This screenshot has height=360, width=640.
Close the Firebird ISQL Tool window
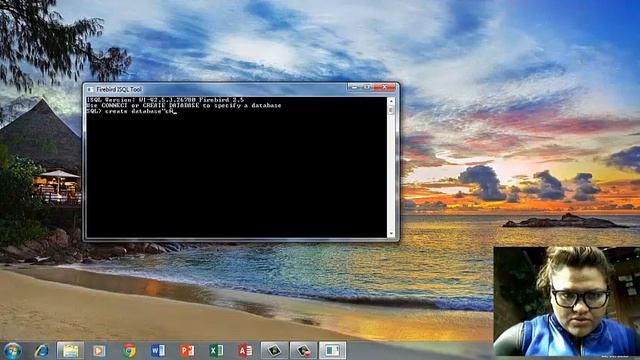point(384,87)
